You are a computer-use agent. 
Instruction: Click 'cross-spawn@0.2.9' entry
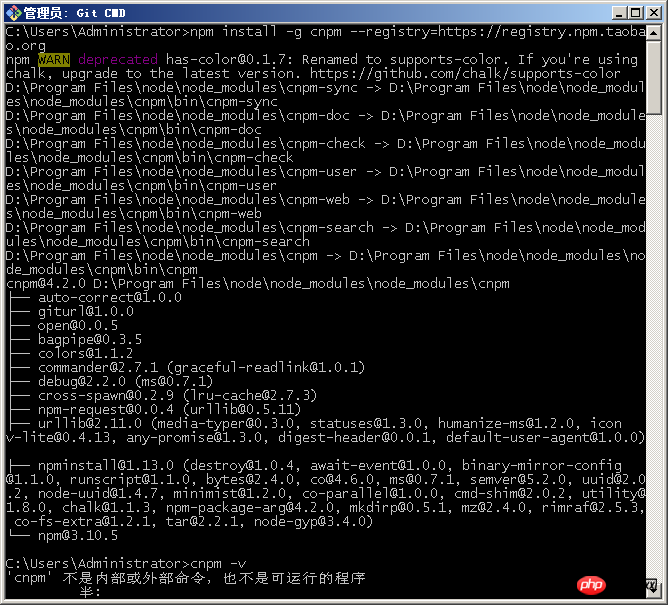pos(106,395)
